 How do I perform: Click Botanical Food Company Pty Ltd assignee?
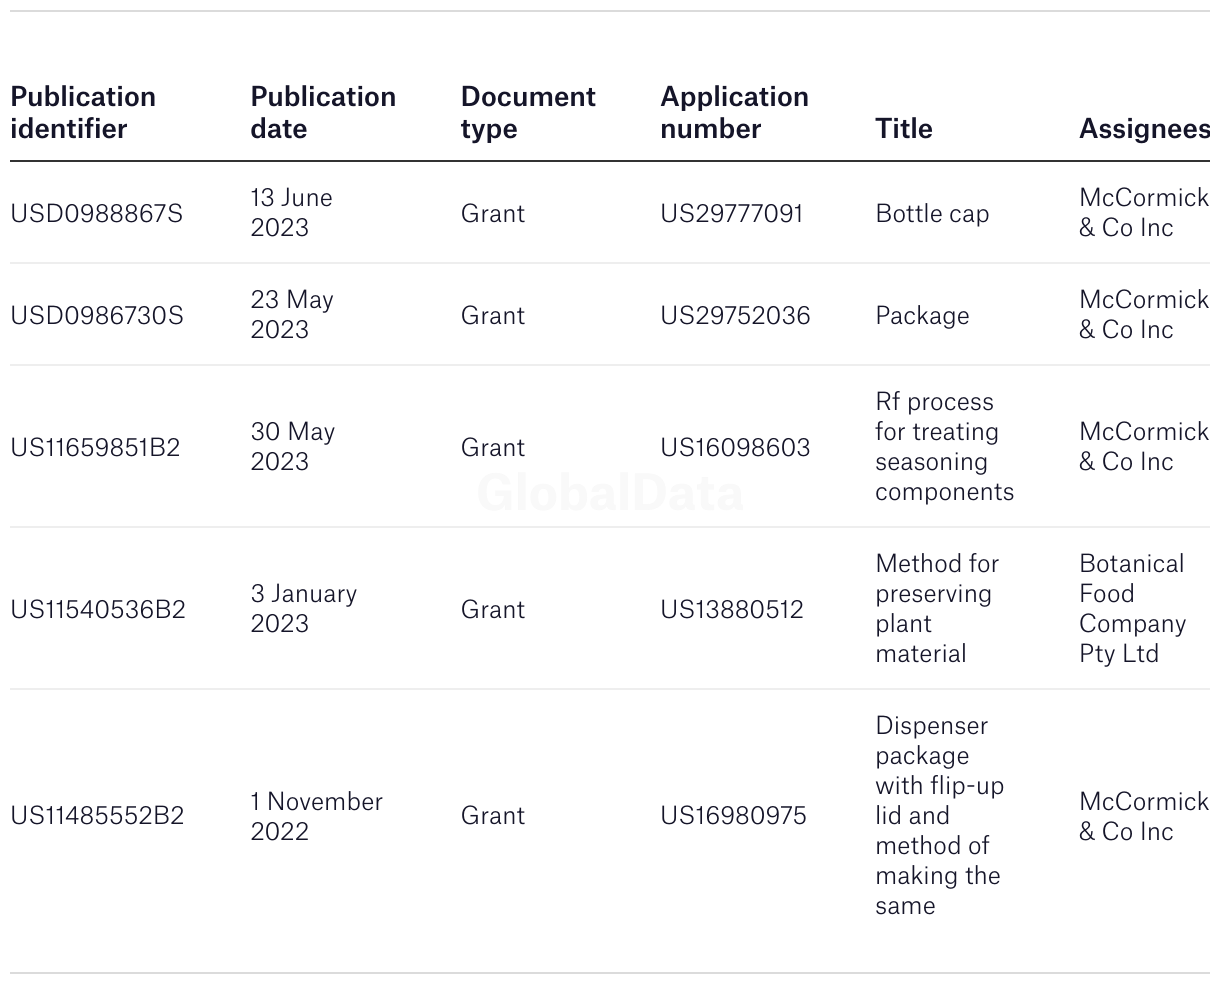(1132, 609)
